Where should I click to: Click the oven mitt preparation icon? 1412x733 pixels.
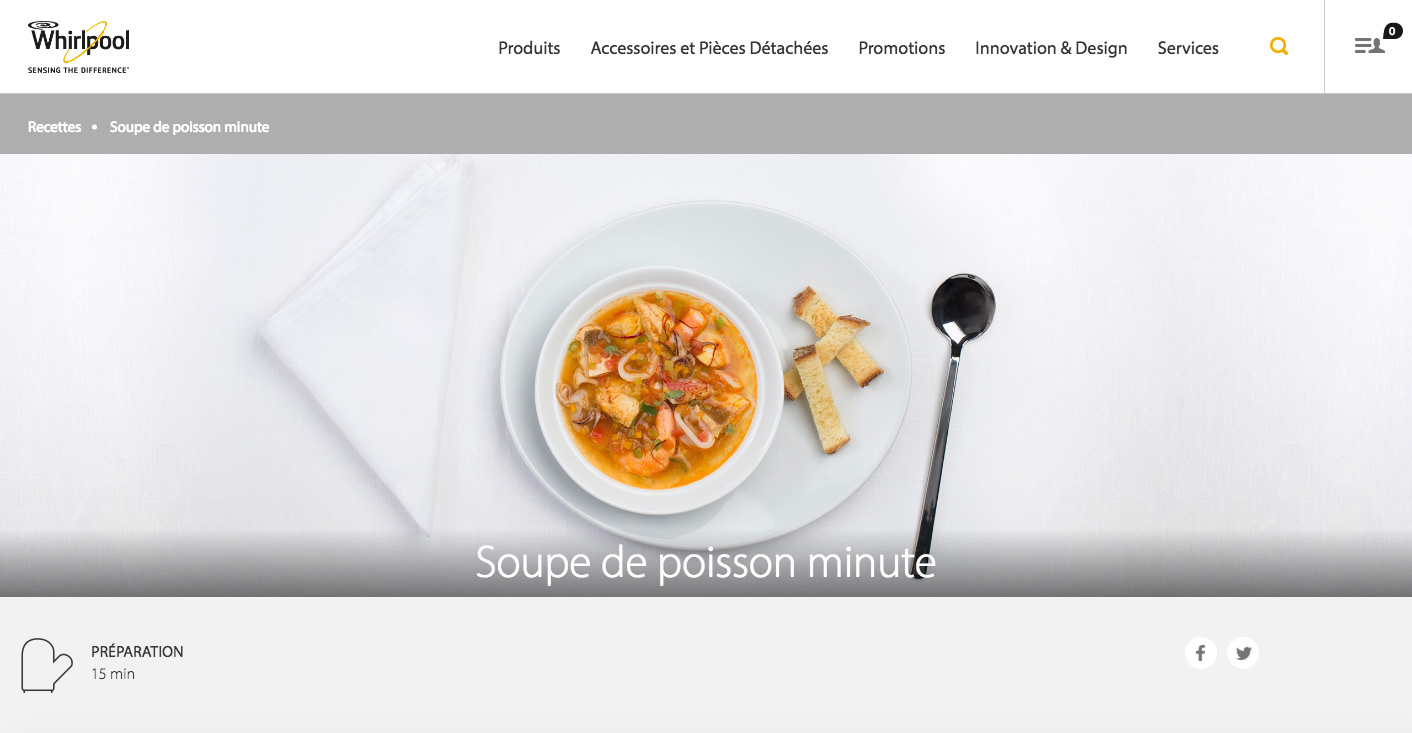click(x=47, y=665)
